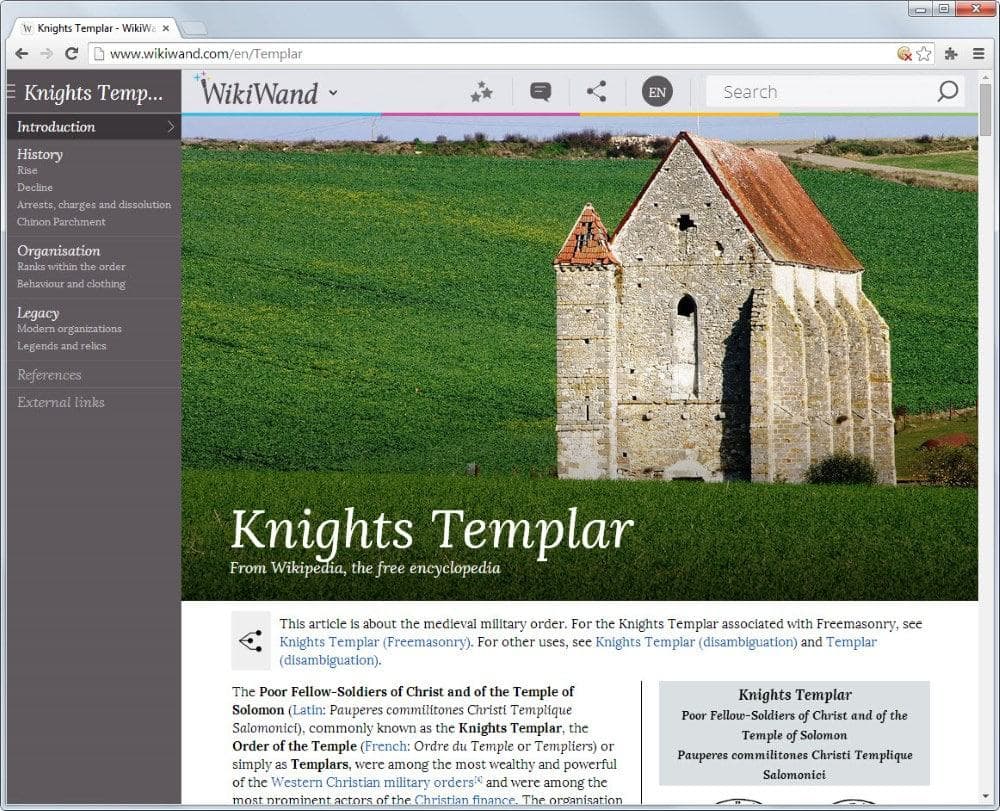1000x811 pixels.
Task: Jump to the References section
Action: [49, 375]
